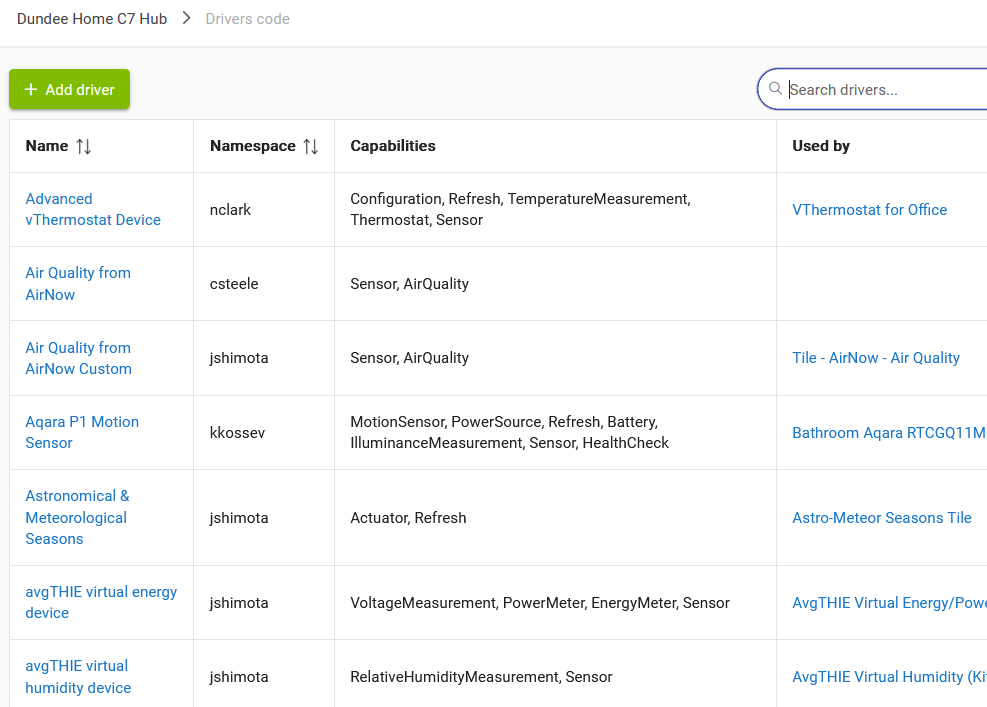
Task: Open Astro-Meteor Seasons Tile device link
Action: [x=881, y=518]
